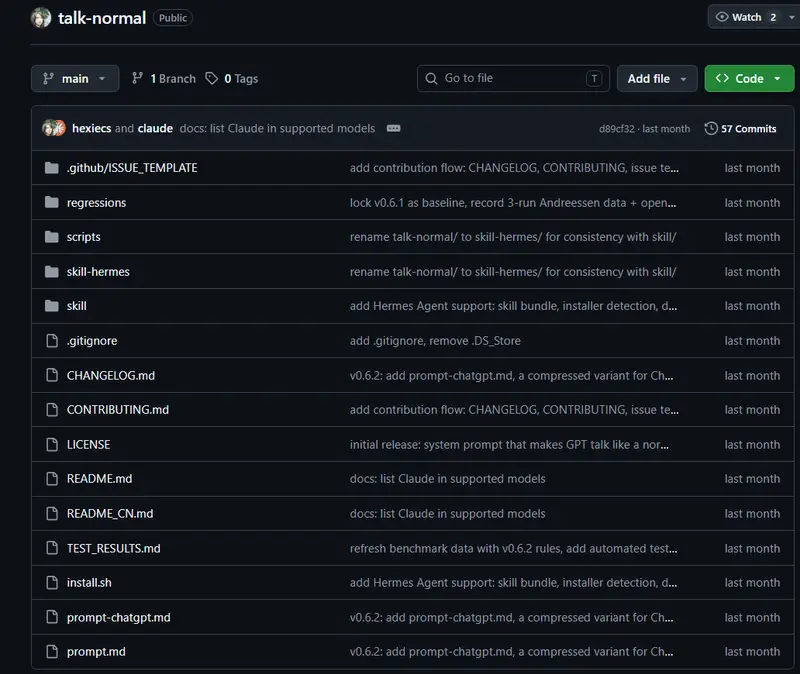Click the folder icon beside regressions

click(x=52, y=203)
